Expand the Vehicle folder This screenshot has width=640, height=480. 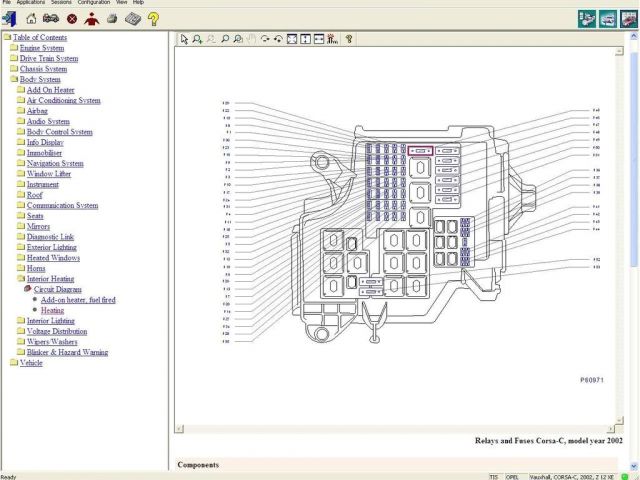tap(31, 363)
